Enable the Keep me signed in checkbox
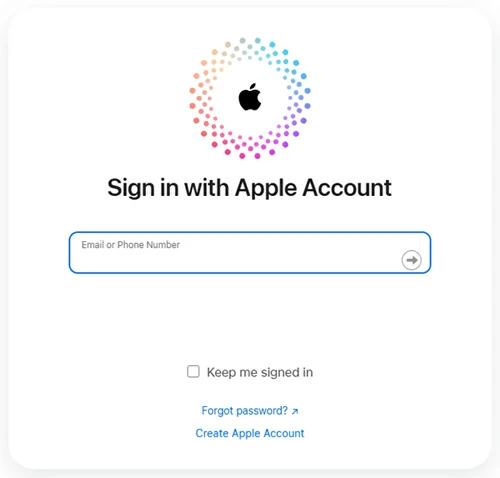This screenshot has width=500, height=478. point(193,371)
